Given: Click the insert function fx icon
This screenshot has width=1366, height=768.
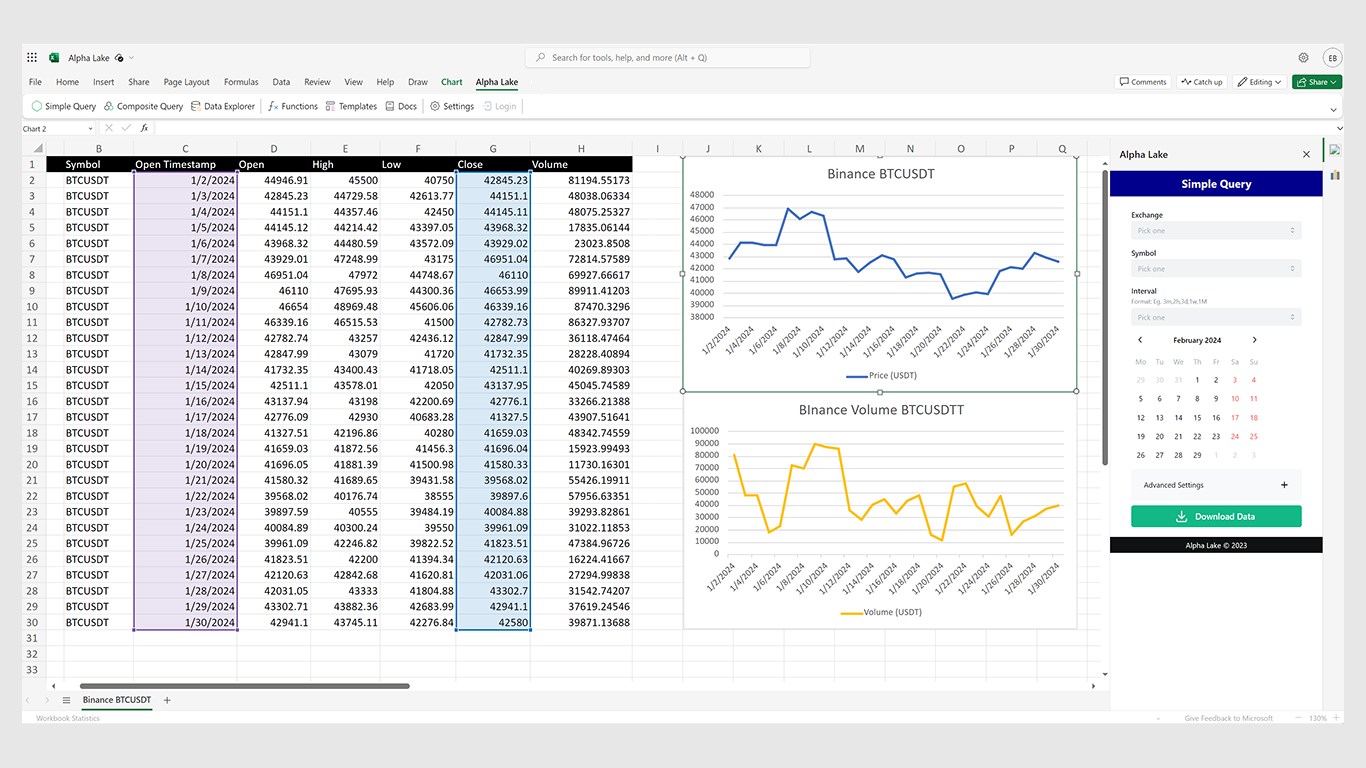Looking at the screenshot, I should click(144, 128).
